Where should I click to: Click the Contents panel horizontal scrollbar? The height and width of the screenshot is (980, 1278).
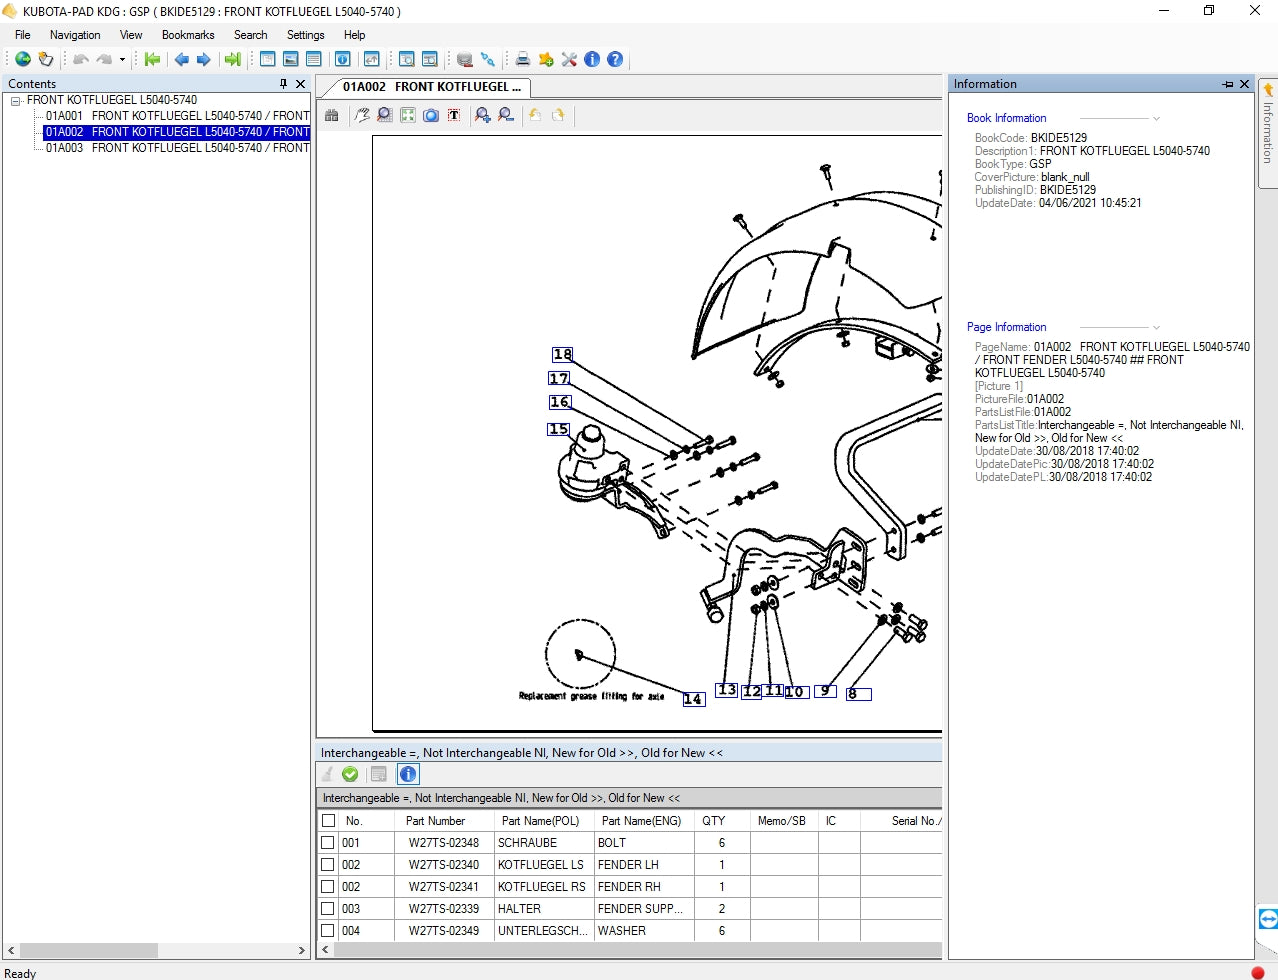(88, 950)
